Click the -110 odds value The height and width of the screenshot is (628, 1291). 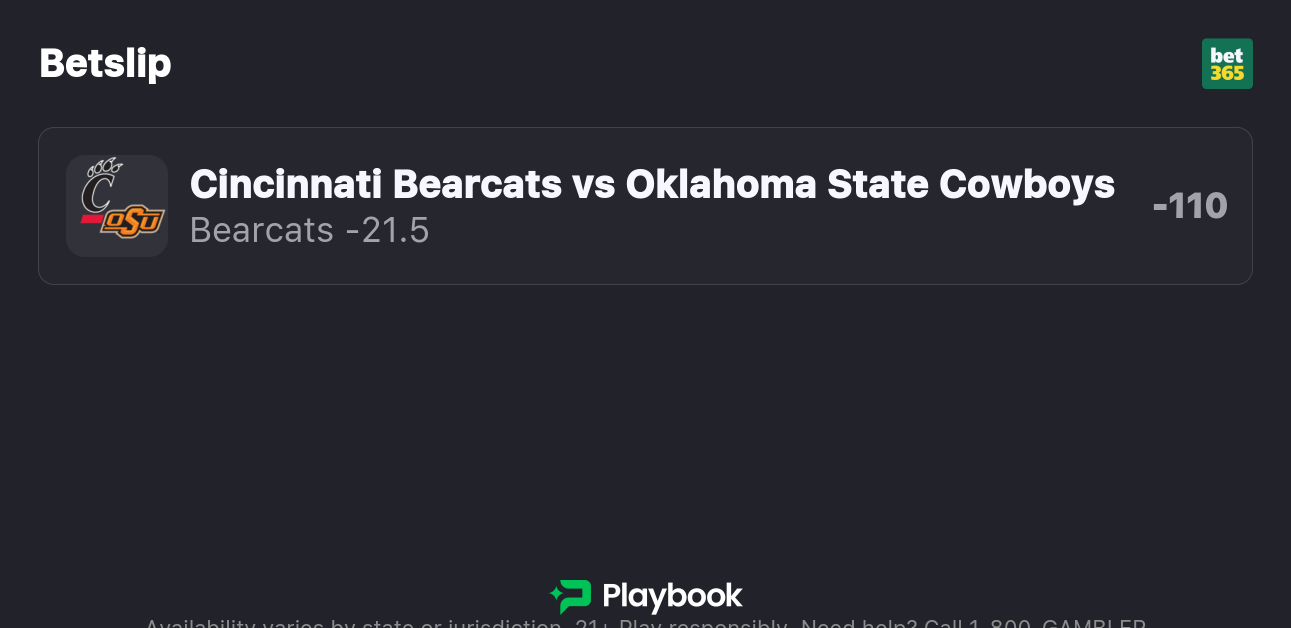(1189, 206)
